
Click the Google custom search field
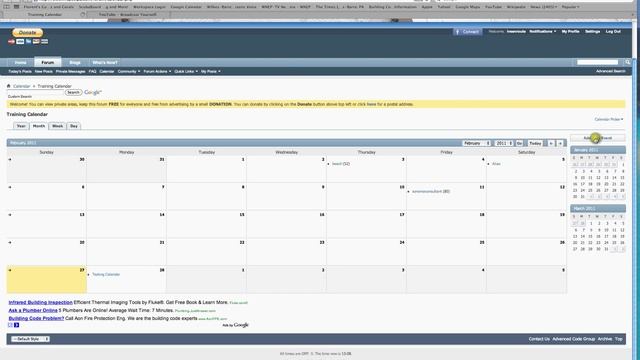[x=36, y=92]
